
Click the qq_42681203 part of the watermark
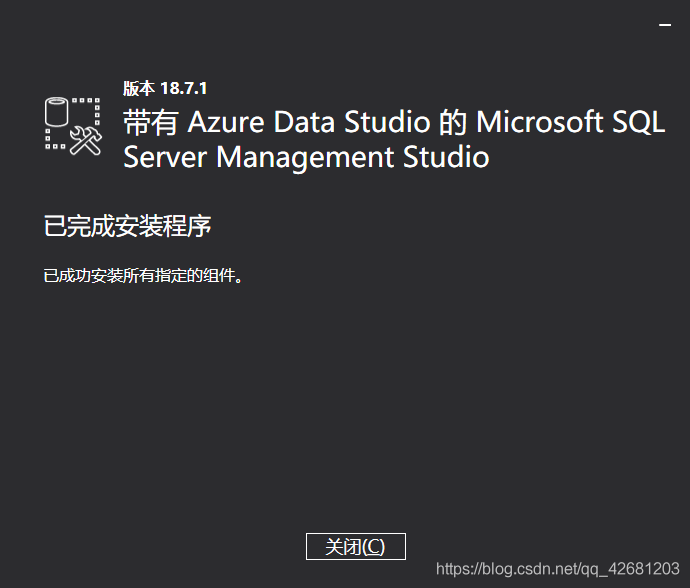pos(635,568)
